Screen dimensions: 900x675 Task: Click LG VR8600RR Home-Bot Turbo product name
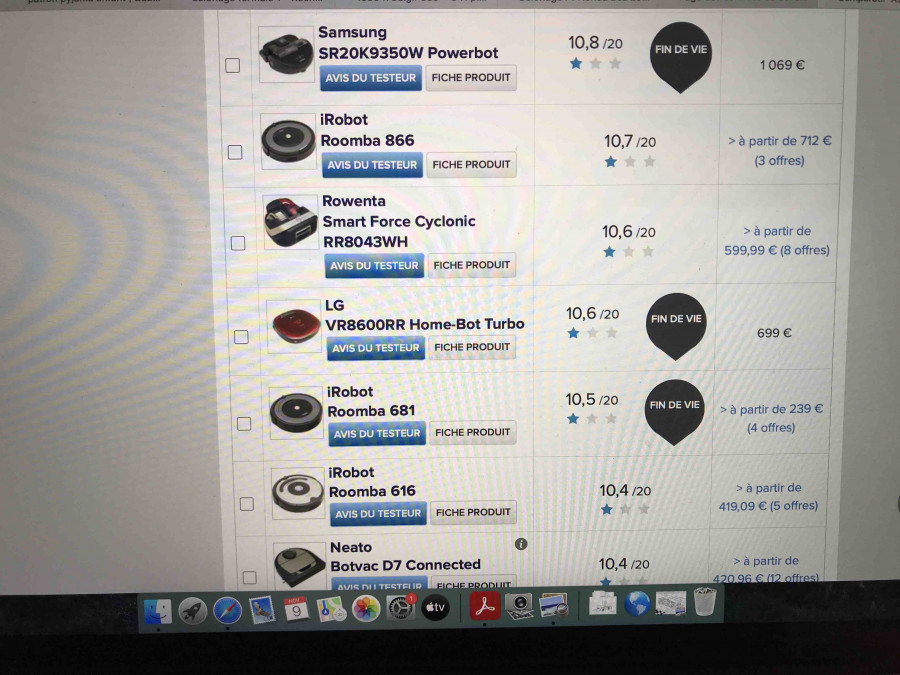click(424, 324)
